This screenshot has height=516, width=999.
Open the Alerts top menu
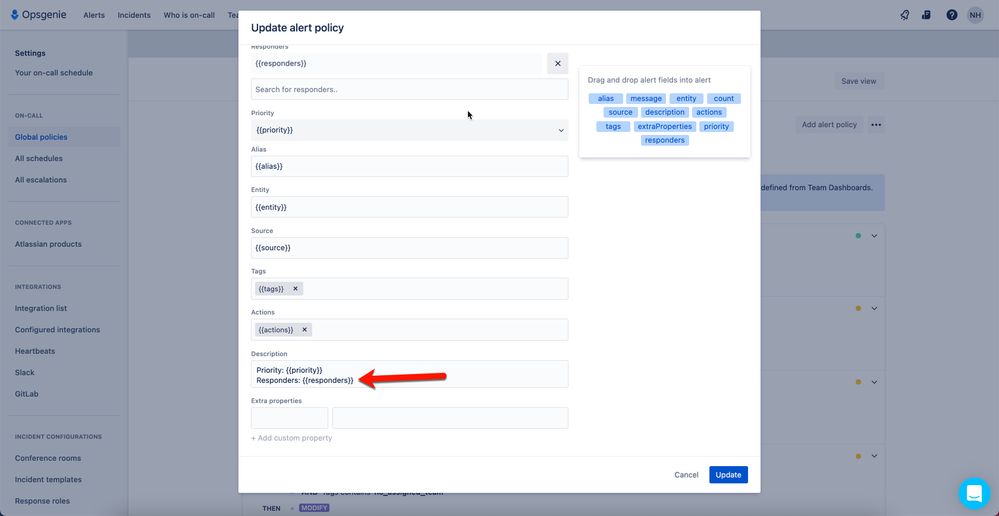pos(94,15)
